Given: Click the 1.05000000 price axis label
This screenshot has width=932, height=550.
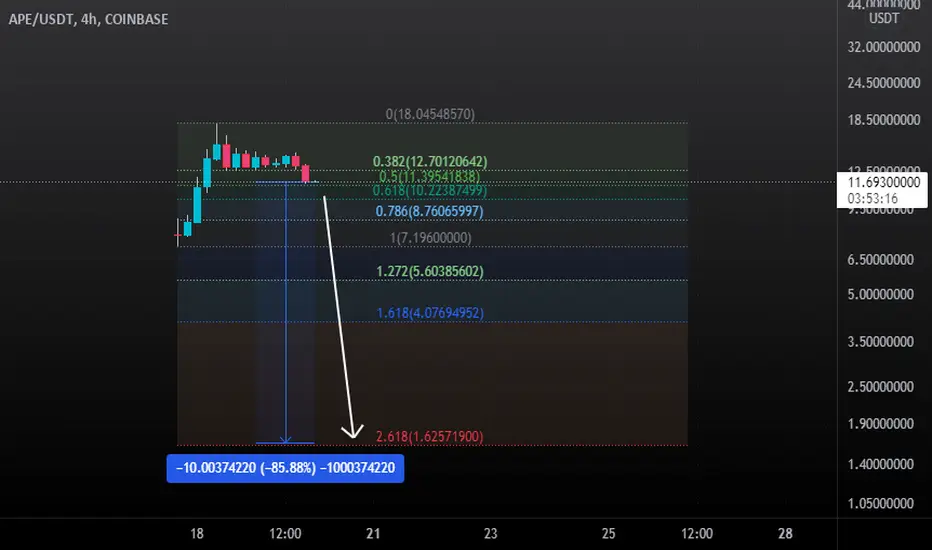Looking at the screenshot, I should click(x=880, y=503).
